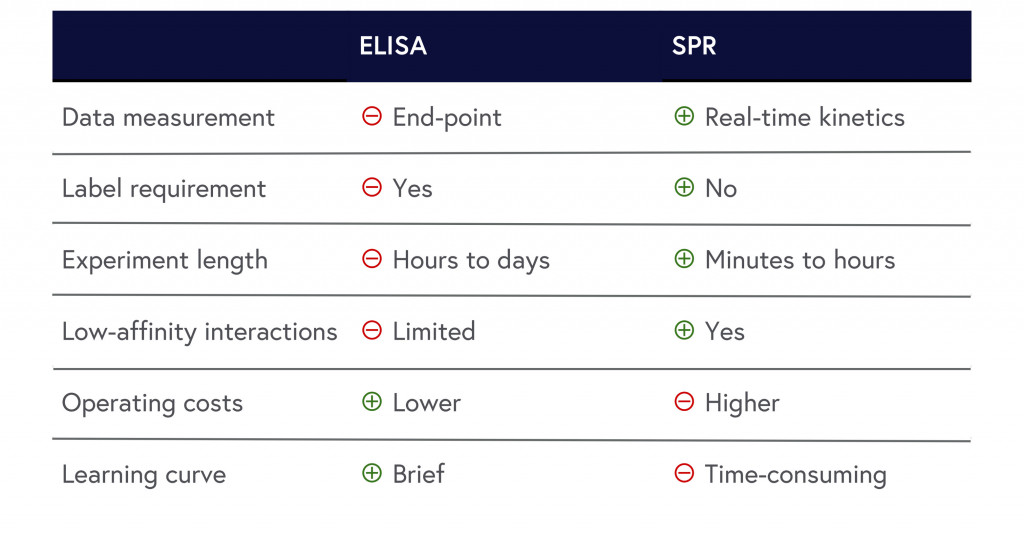1024x533 pixels.
Task: Click the red minus icon beside Hours to days
Action: tap(372, 259)
